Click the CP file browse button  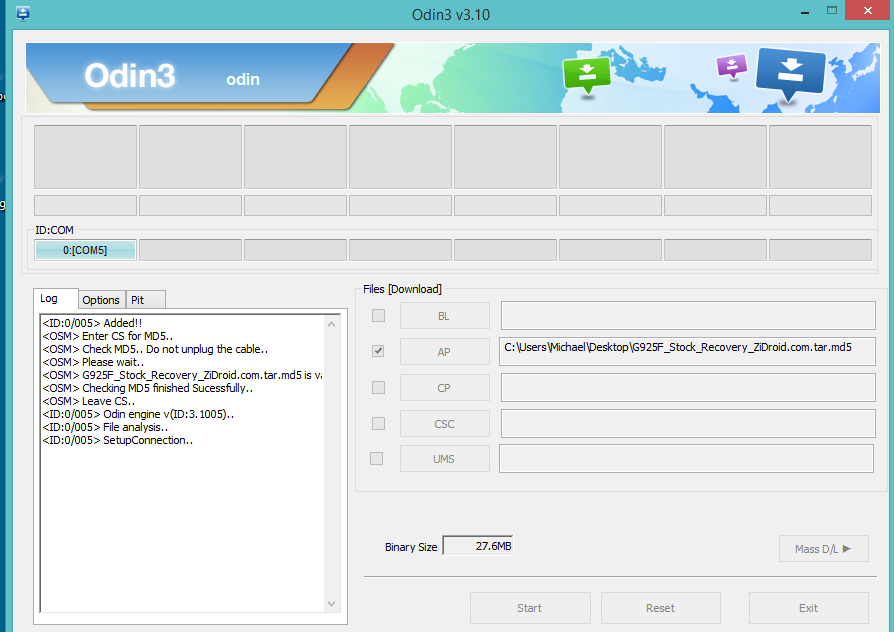tap(444, 388)
